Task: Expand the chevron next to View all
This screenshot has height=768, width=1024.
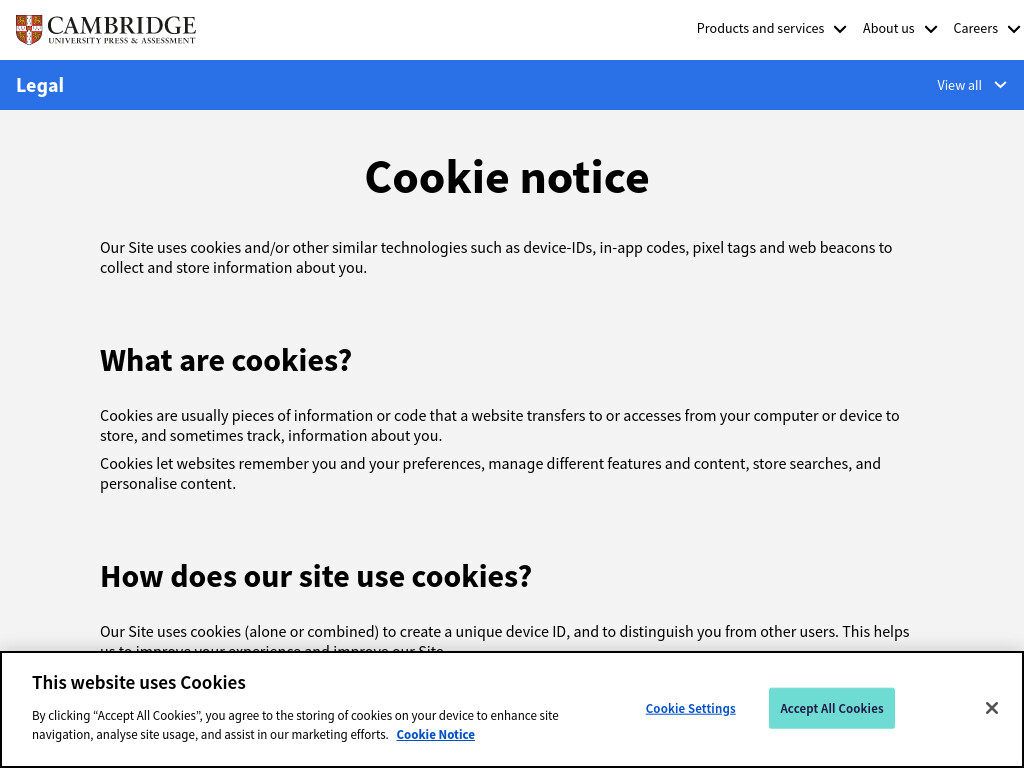Action: (1000, 85)
